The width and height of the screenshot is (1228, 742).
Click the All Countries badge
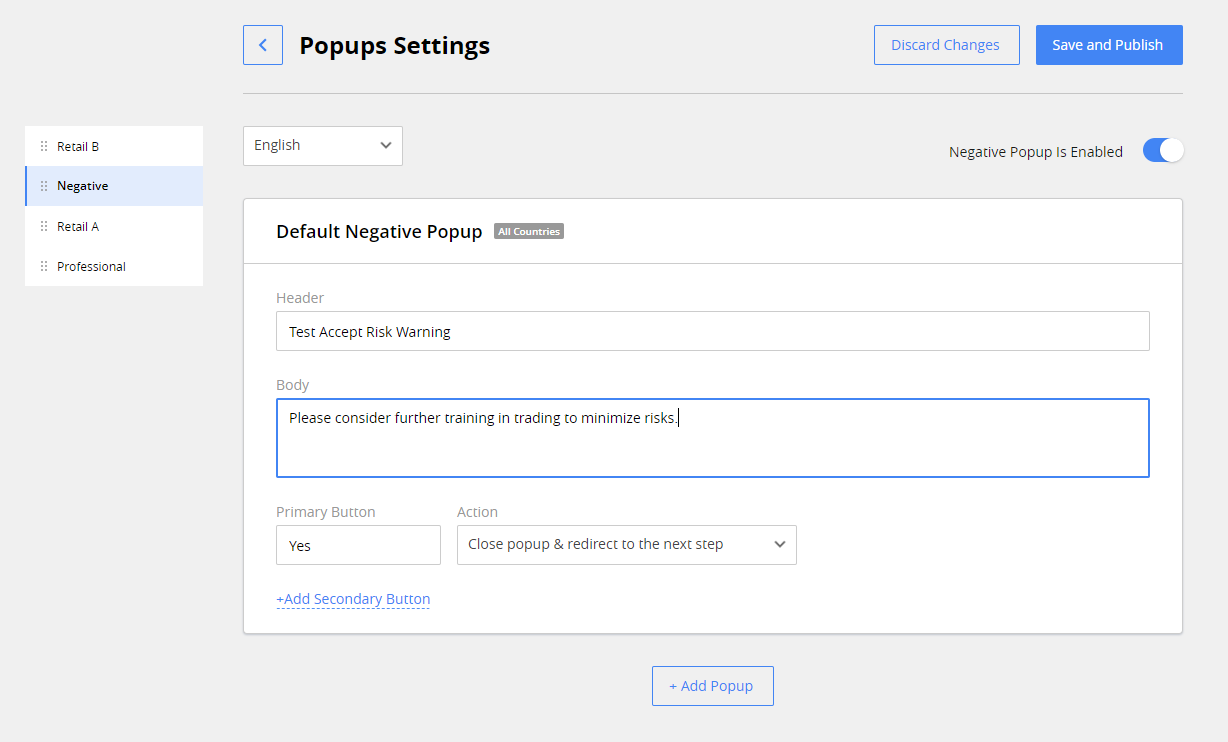click(528, 231)
